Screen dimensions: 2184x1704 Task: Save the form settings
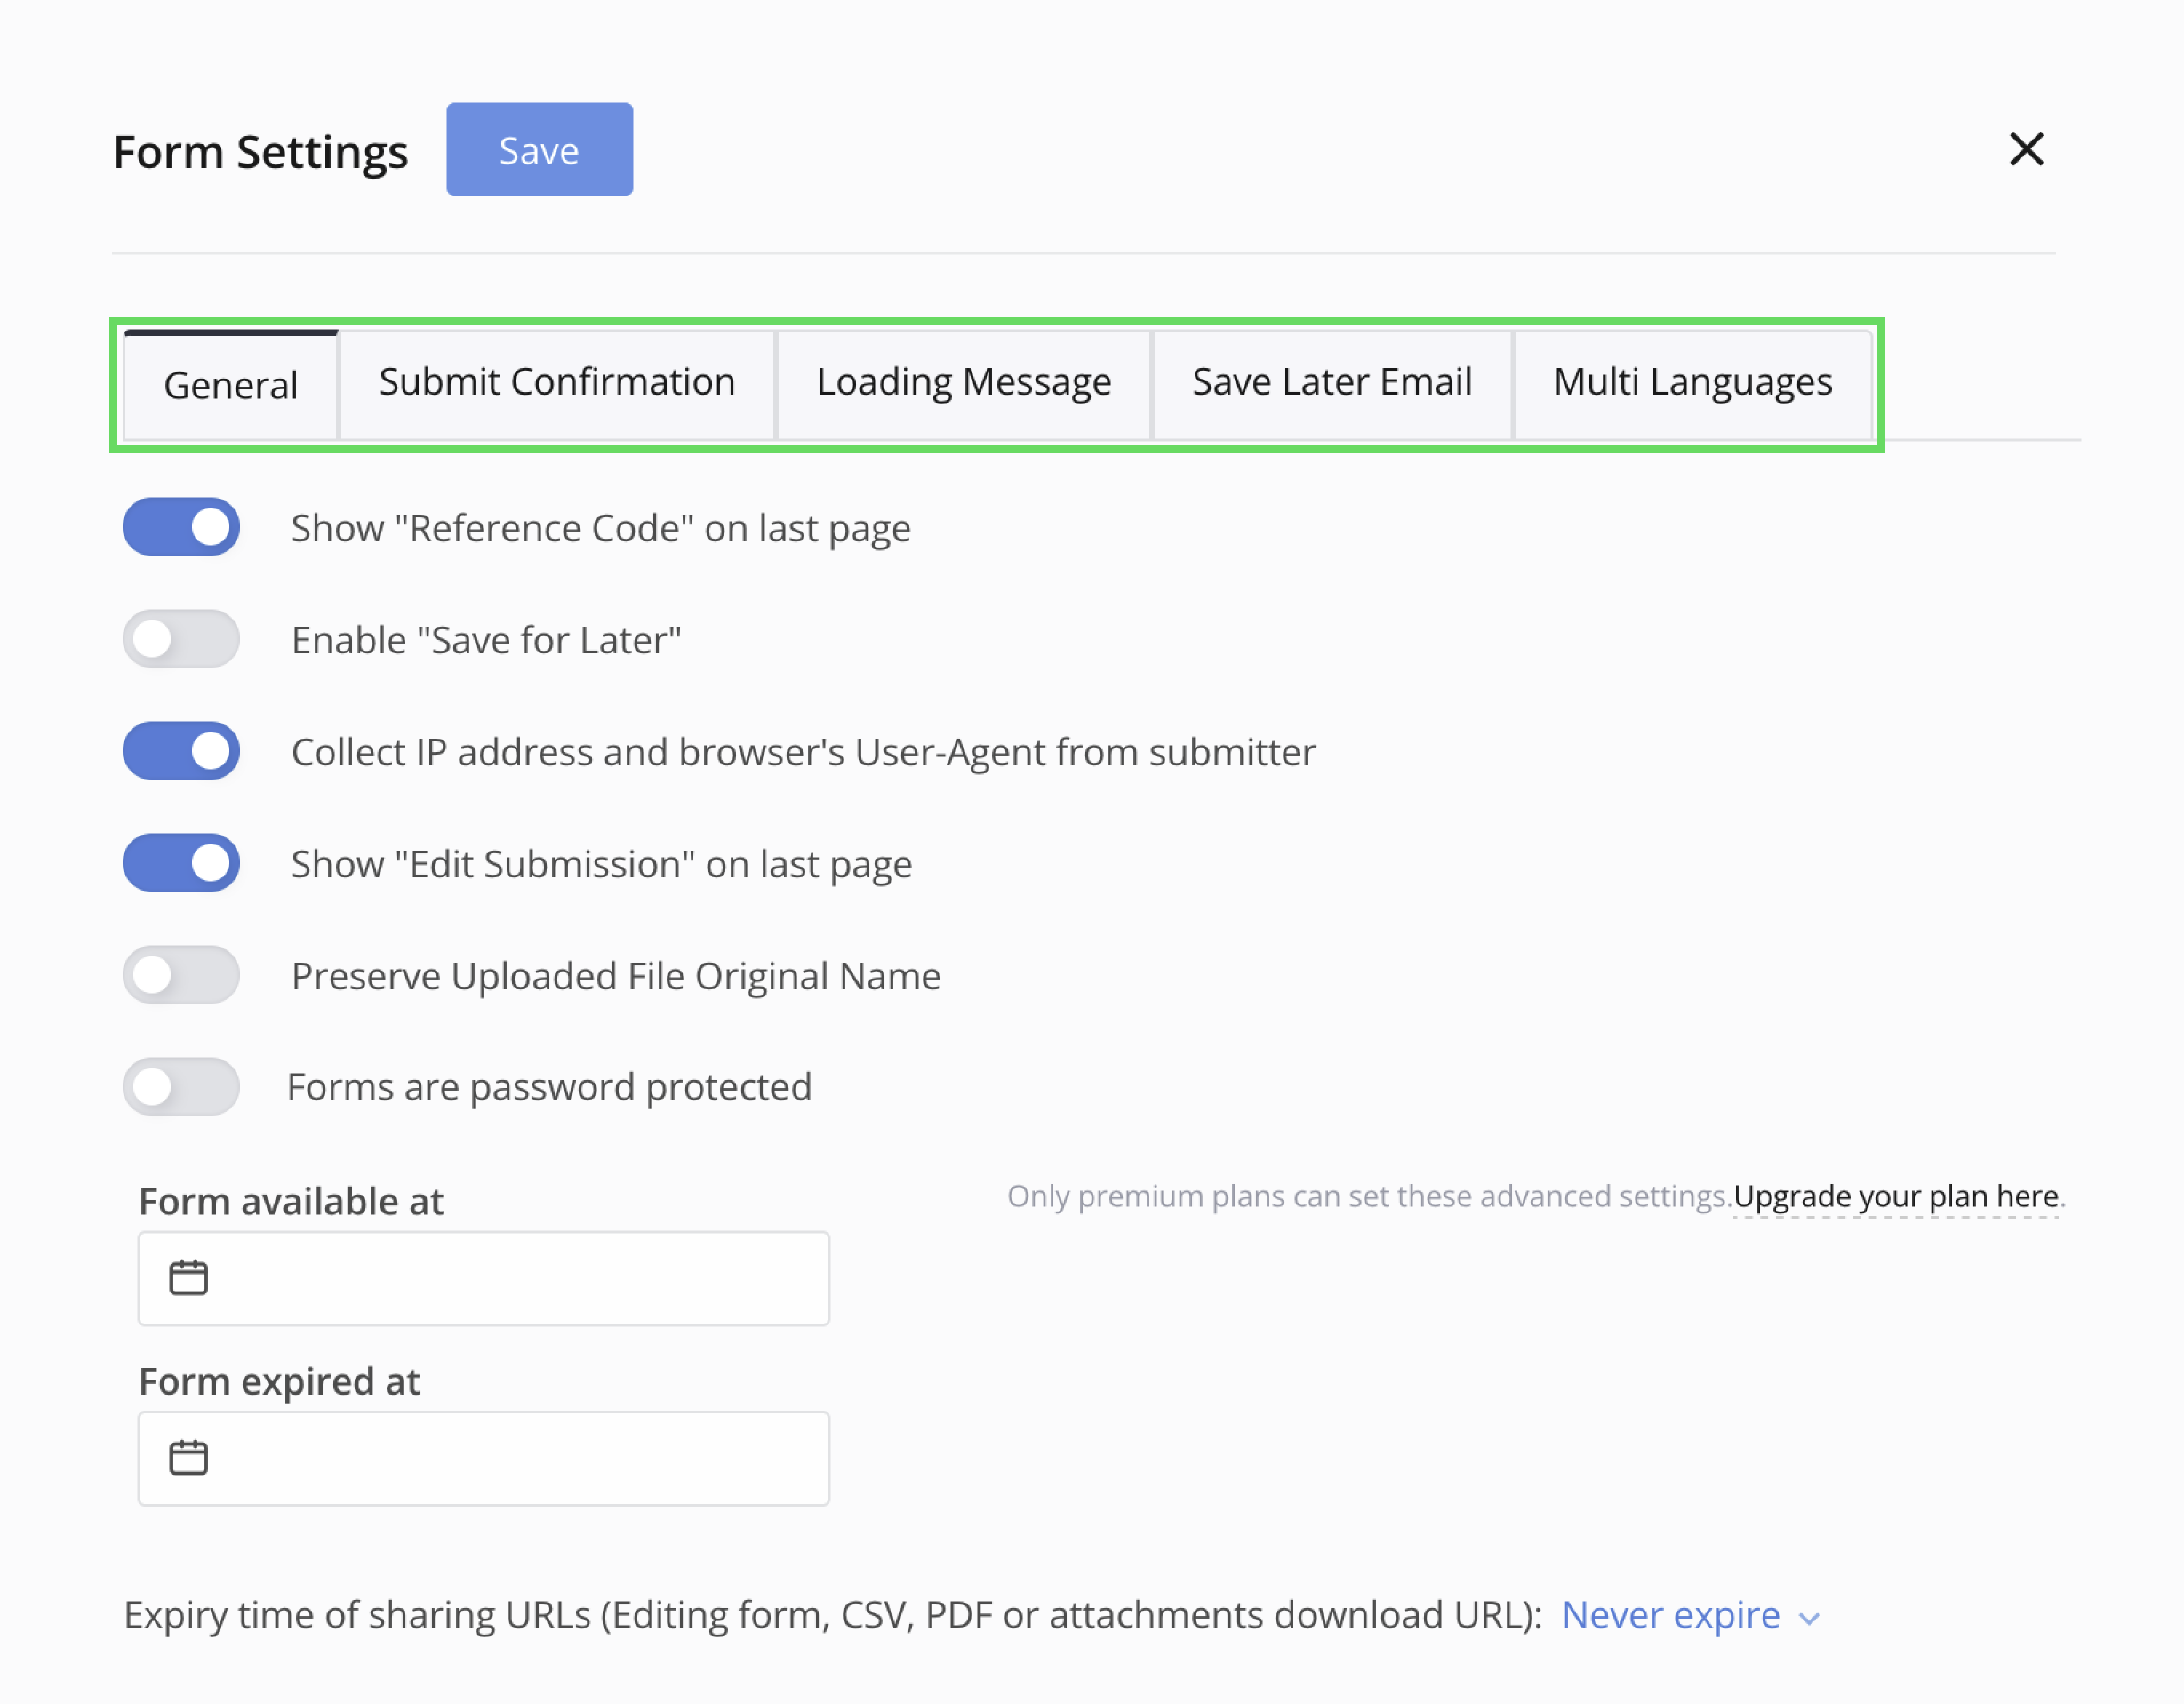click(x=539, y=149)
